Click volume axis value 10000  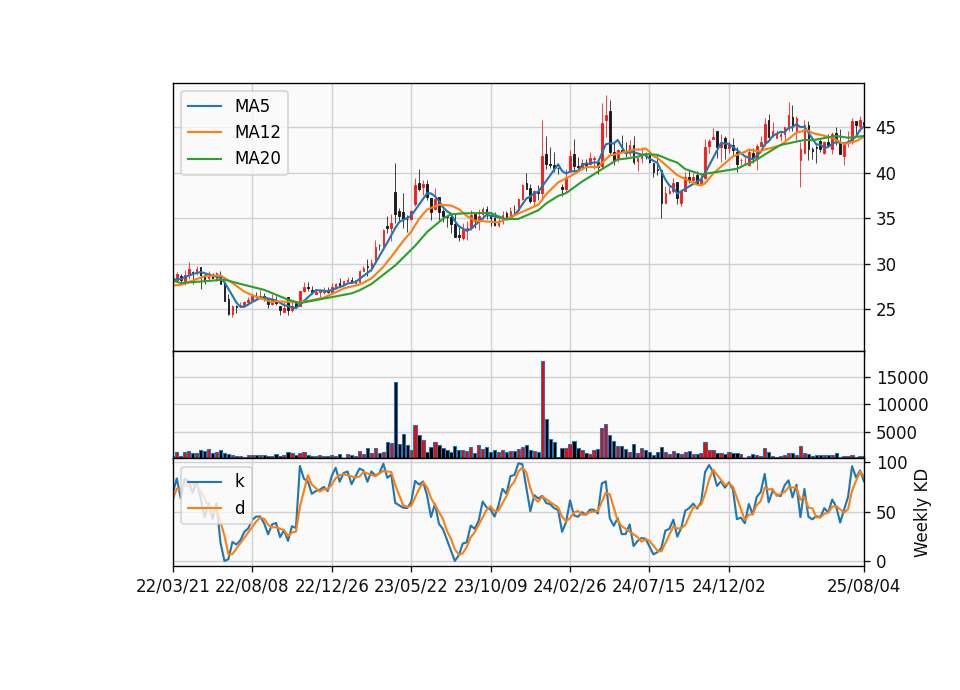coord(902,405)
